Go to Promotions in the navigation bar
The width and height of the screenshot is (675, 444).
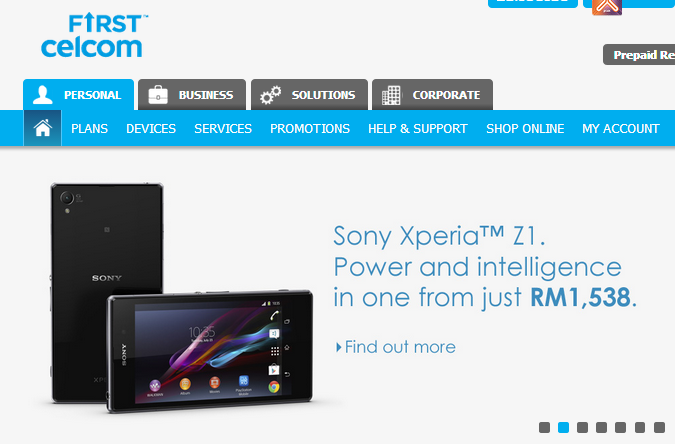[310, 128]
